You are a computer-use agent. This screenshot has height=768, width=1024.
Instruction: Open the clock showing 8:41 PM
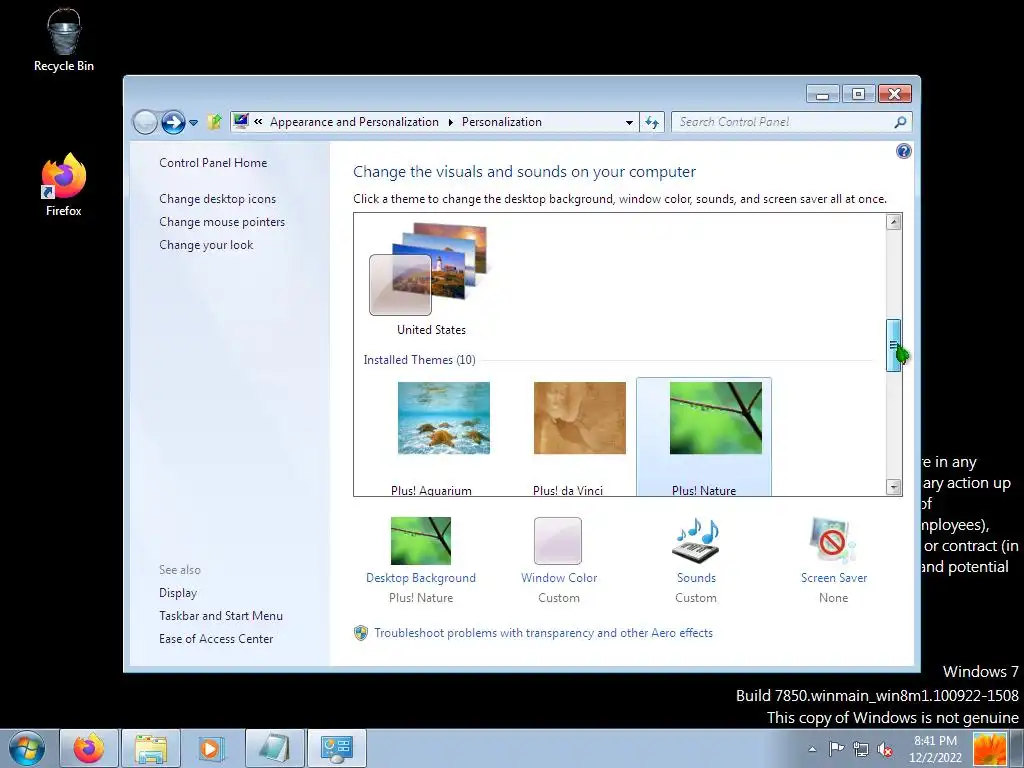(x=935, y=749)
